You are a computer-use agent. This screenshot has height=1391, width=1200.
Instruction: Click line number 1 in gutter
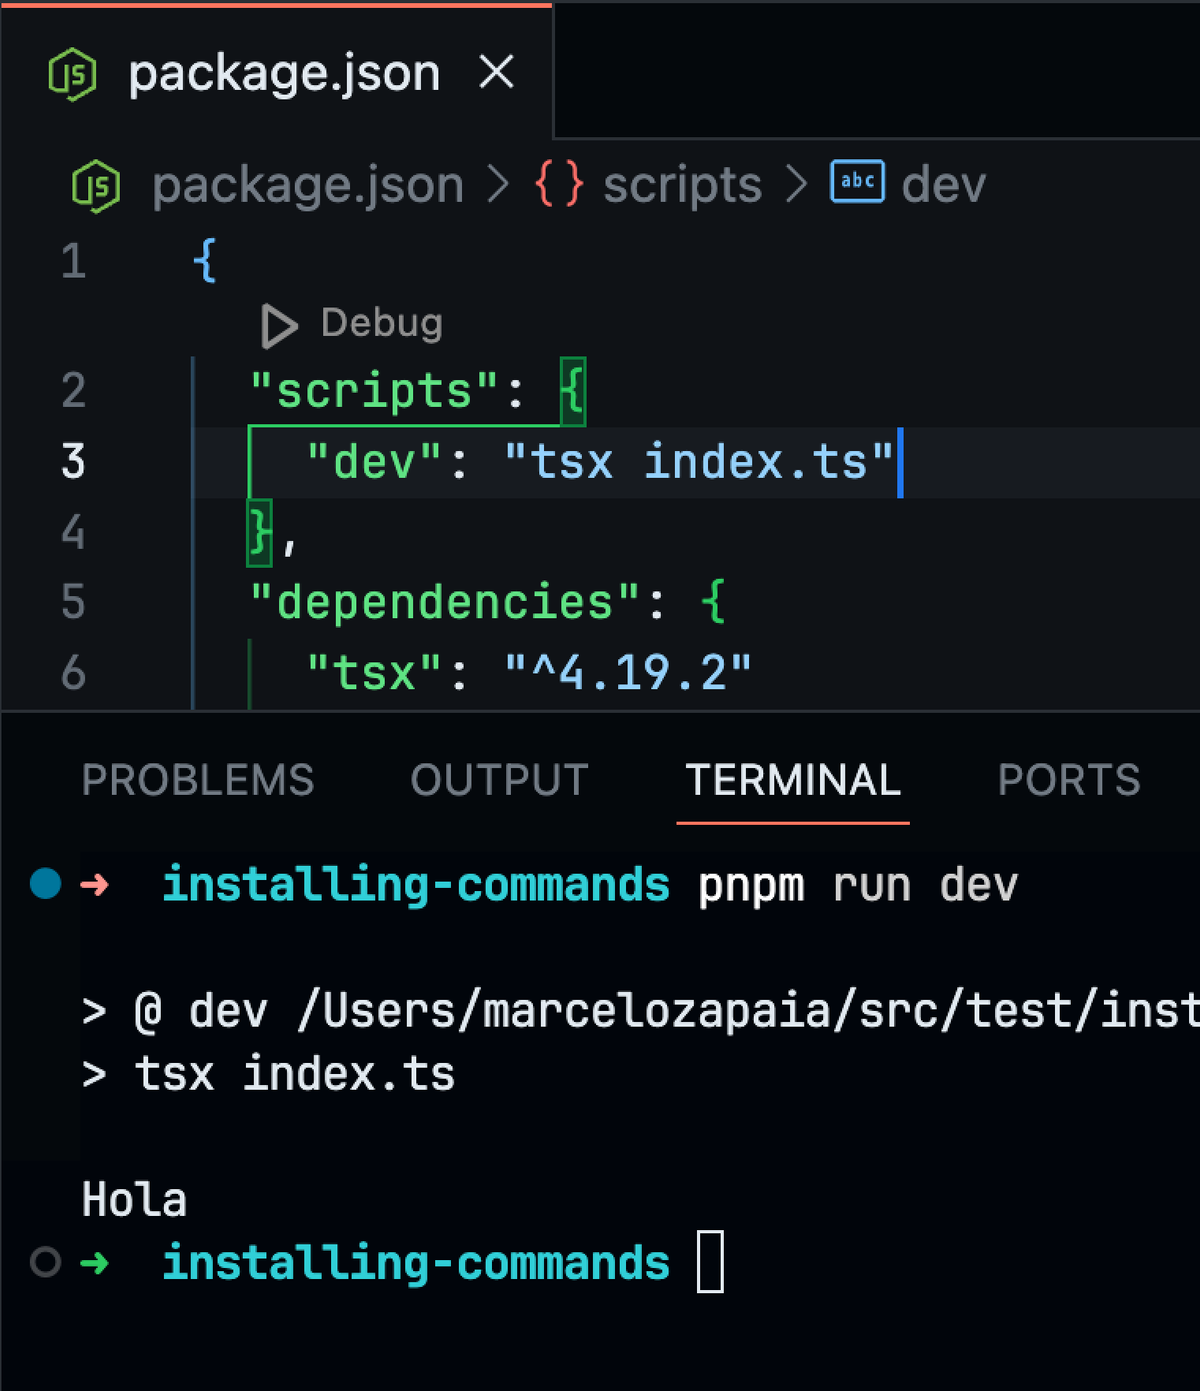pyautogui.click(x=73, y=261)
